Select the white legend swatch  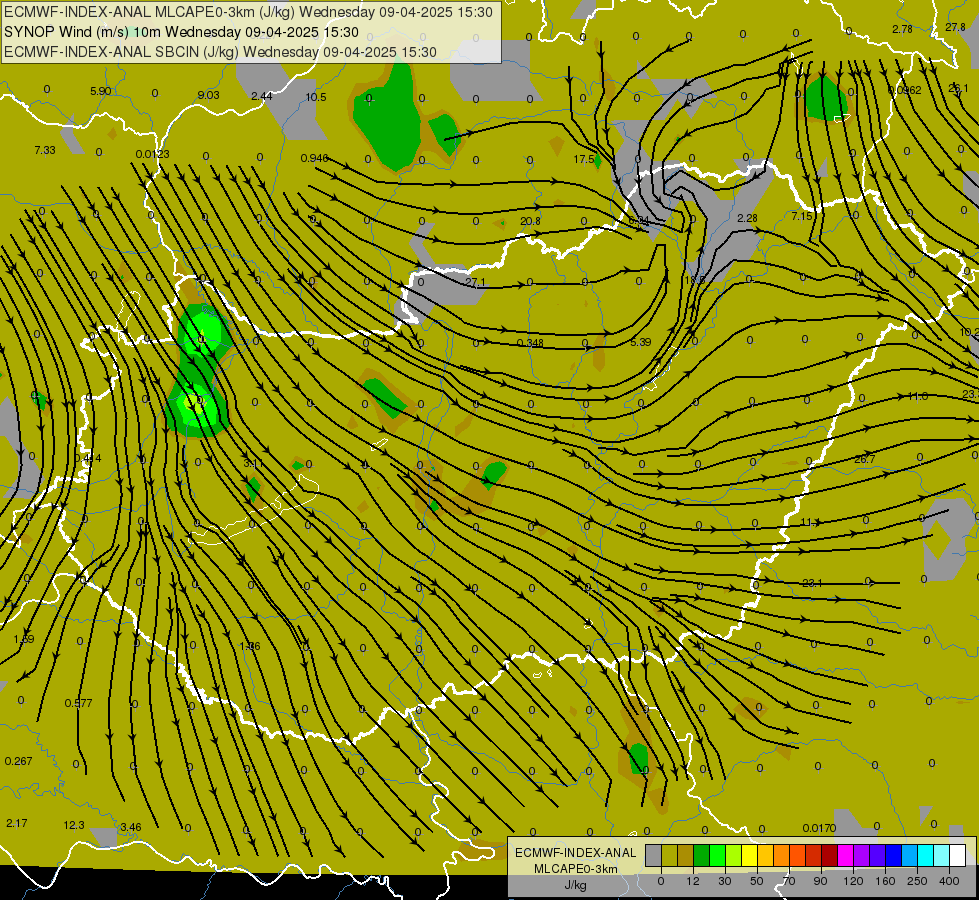point(958,855)
